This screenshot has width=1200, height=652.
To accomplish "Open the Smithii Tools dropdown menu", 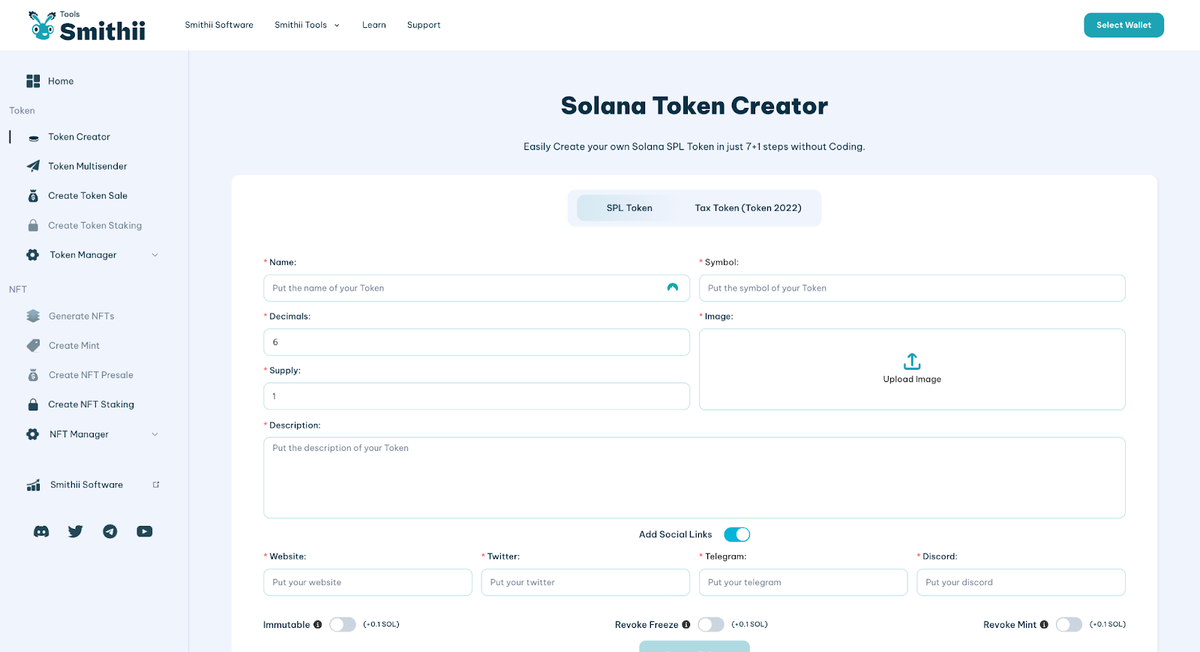I will [x=307, y=25].
